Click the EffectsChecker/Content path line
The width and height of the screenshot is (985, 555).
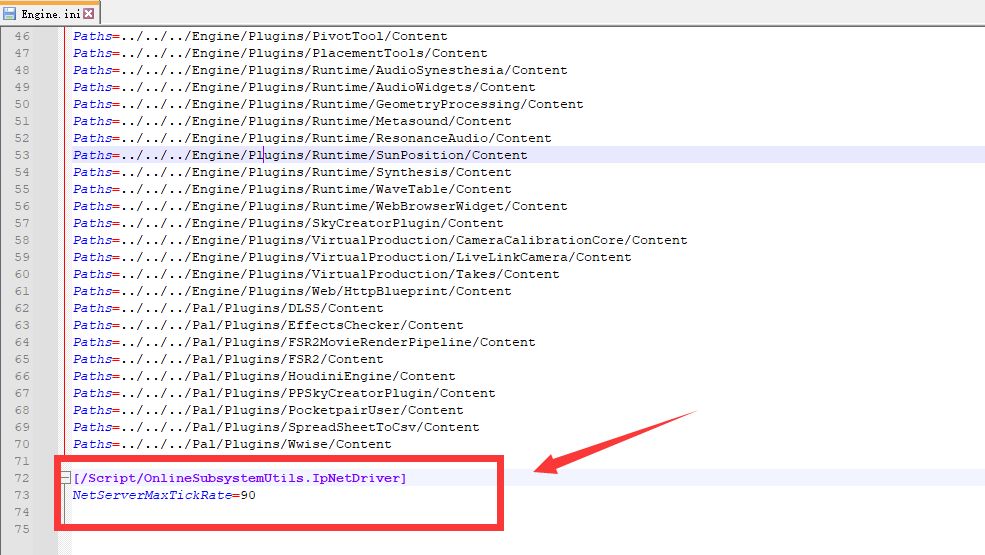pyautogui.click(x=268, y=324)
